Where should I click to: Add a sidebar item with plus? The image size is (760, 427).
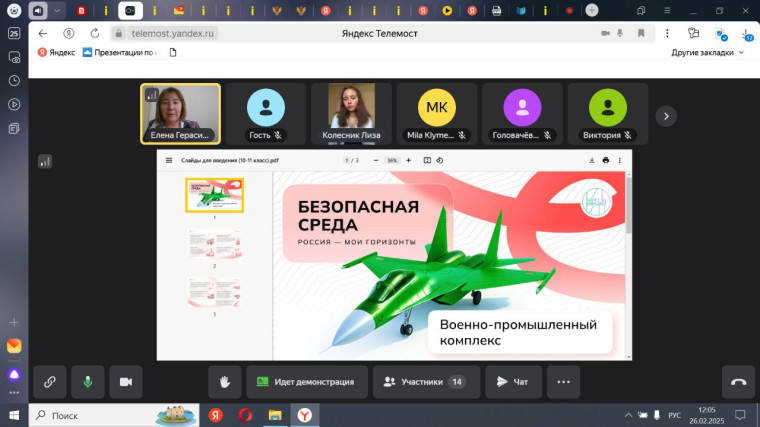[14, 322]
